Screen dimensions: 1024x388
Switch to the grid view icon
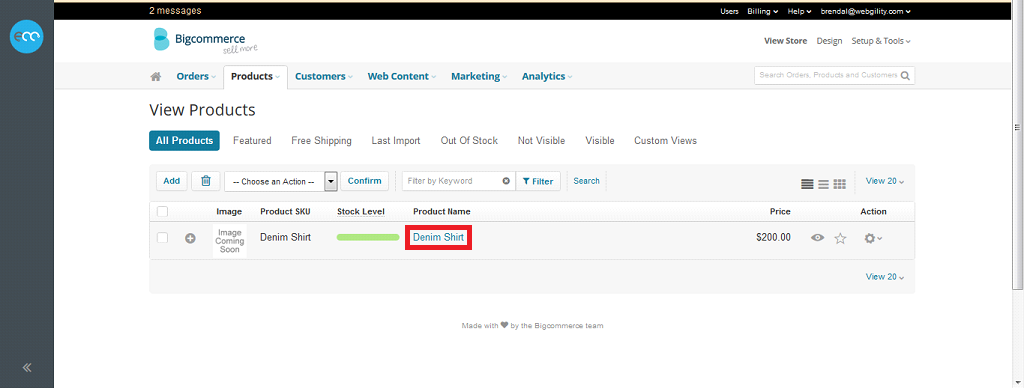pyautogui.click(x=840, y=184)
